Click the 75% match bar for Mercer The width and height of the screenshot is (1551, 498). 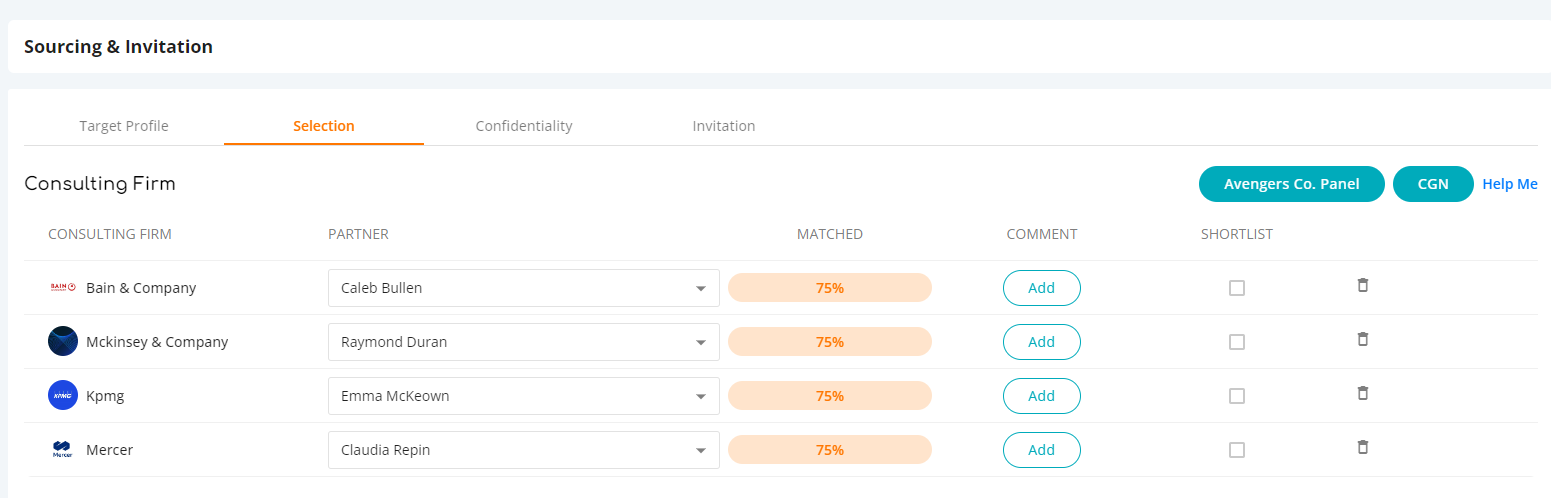pos(830,450)
